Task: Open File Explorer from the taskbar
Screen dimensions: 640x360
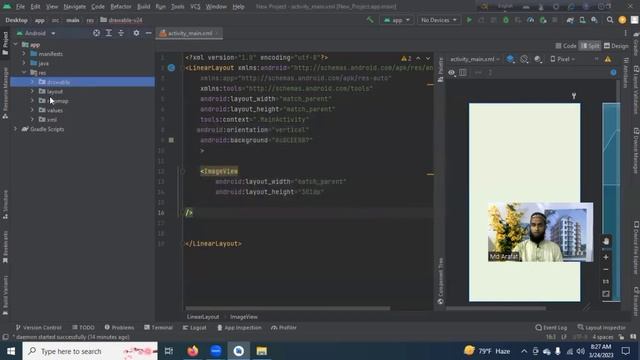Action: (x=262, y=351)
